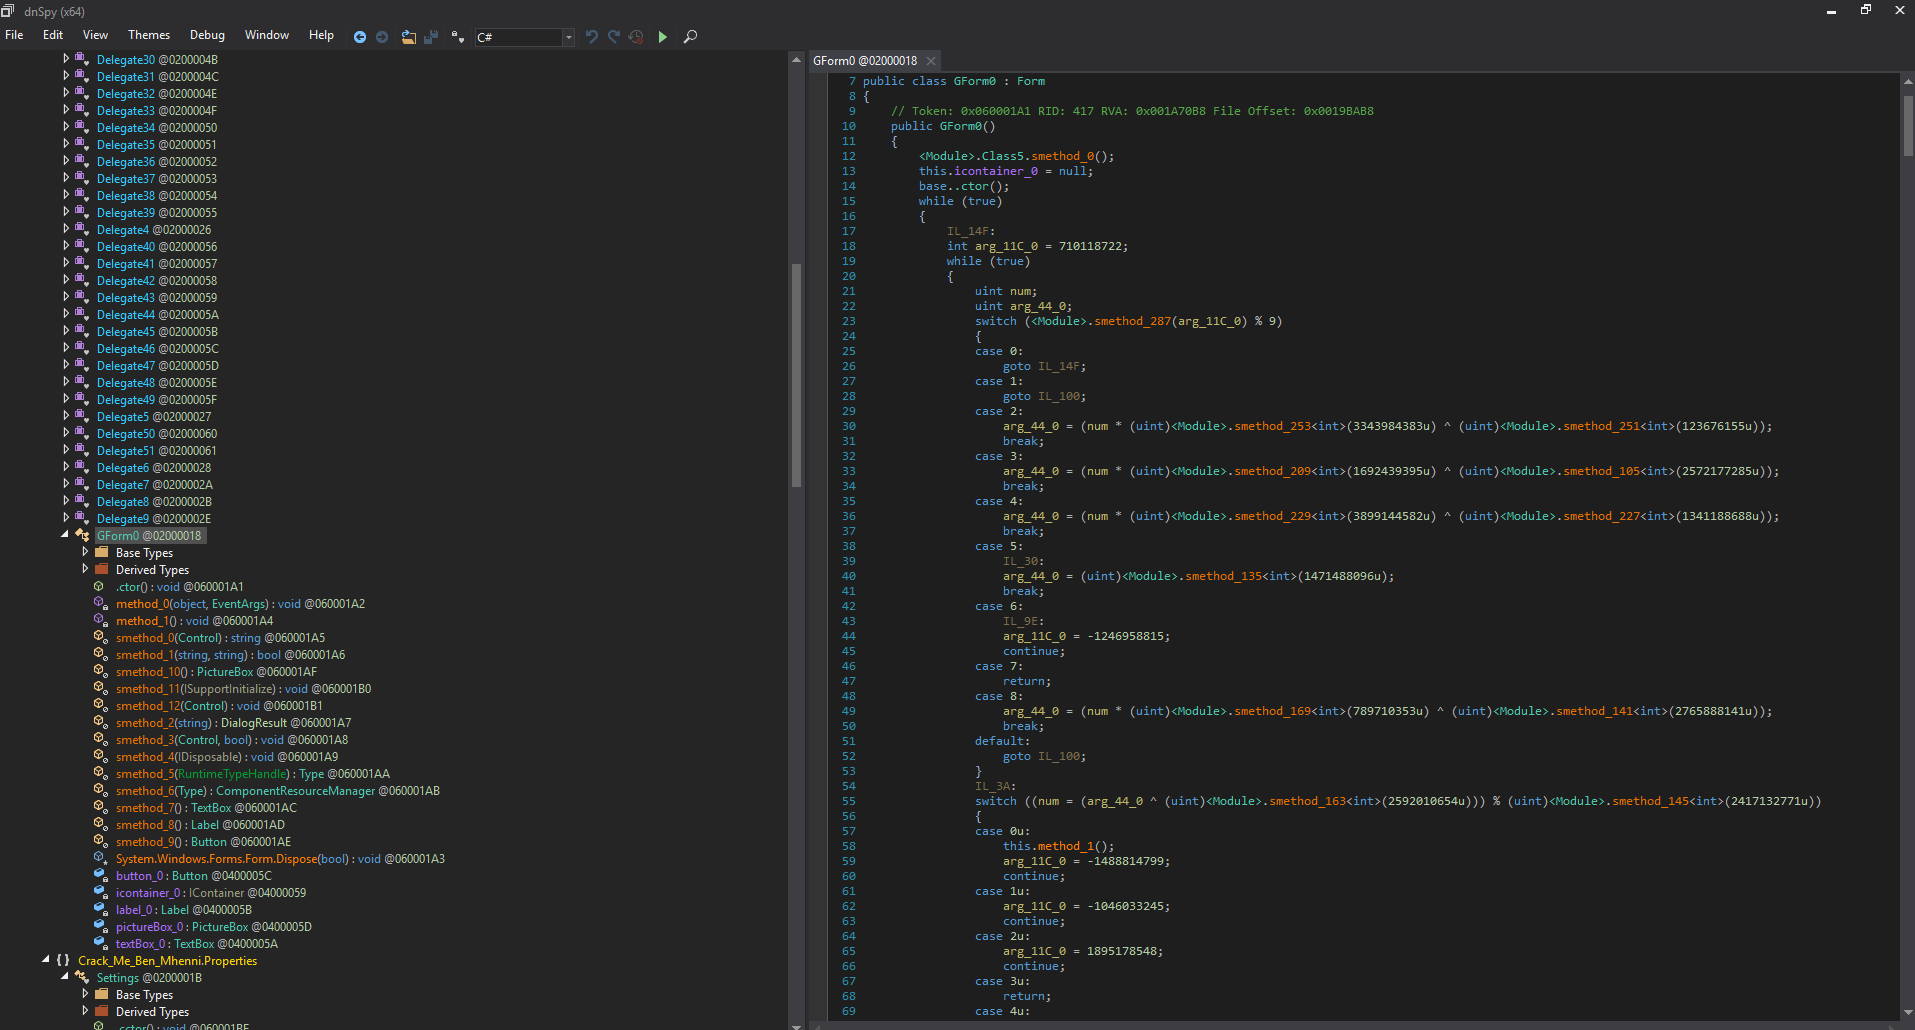1915x1030 pixels.
Task: Open the Help menu
Action: tap(321, 35)
